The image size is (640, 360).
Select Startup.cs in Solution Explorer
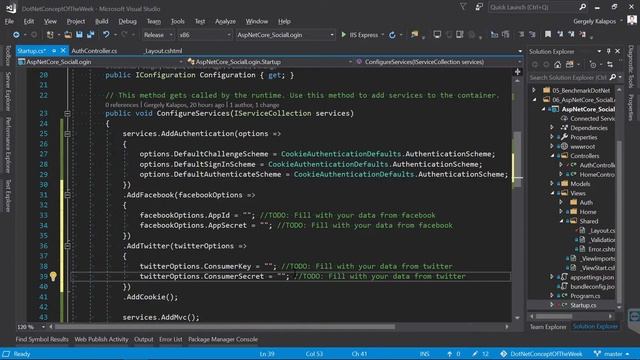(x=583, y=305)
